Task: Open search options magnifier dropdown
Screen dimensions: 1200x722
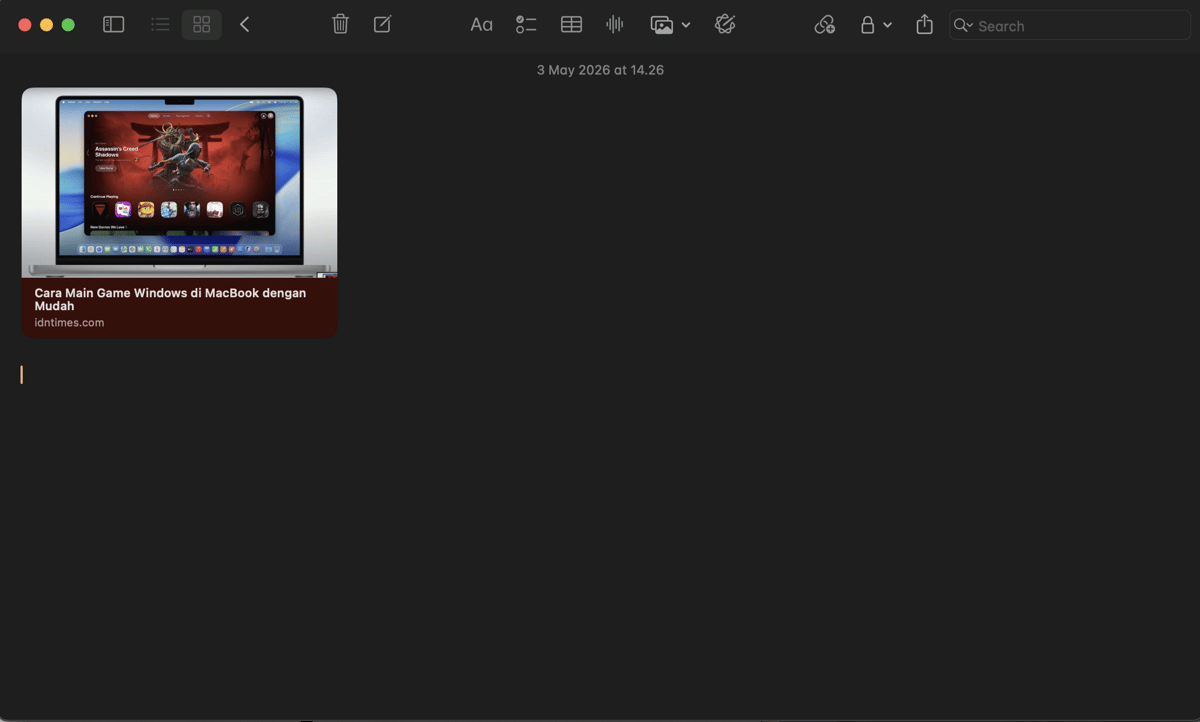Action: 963,26
